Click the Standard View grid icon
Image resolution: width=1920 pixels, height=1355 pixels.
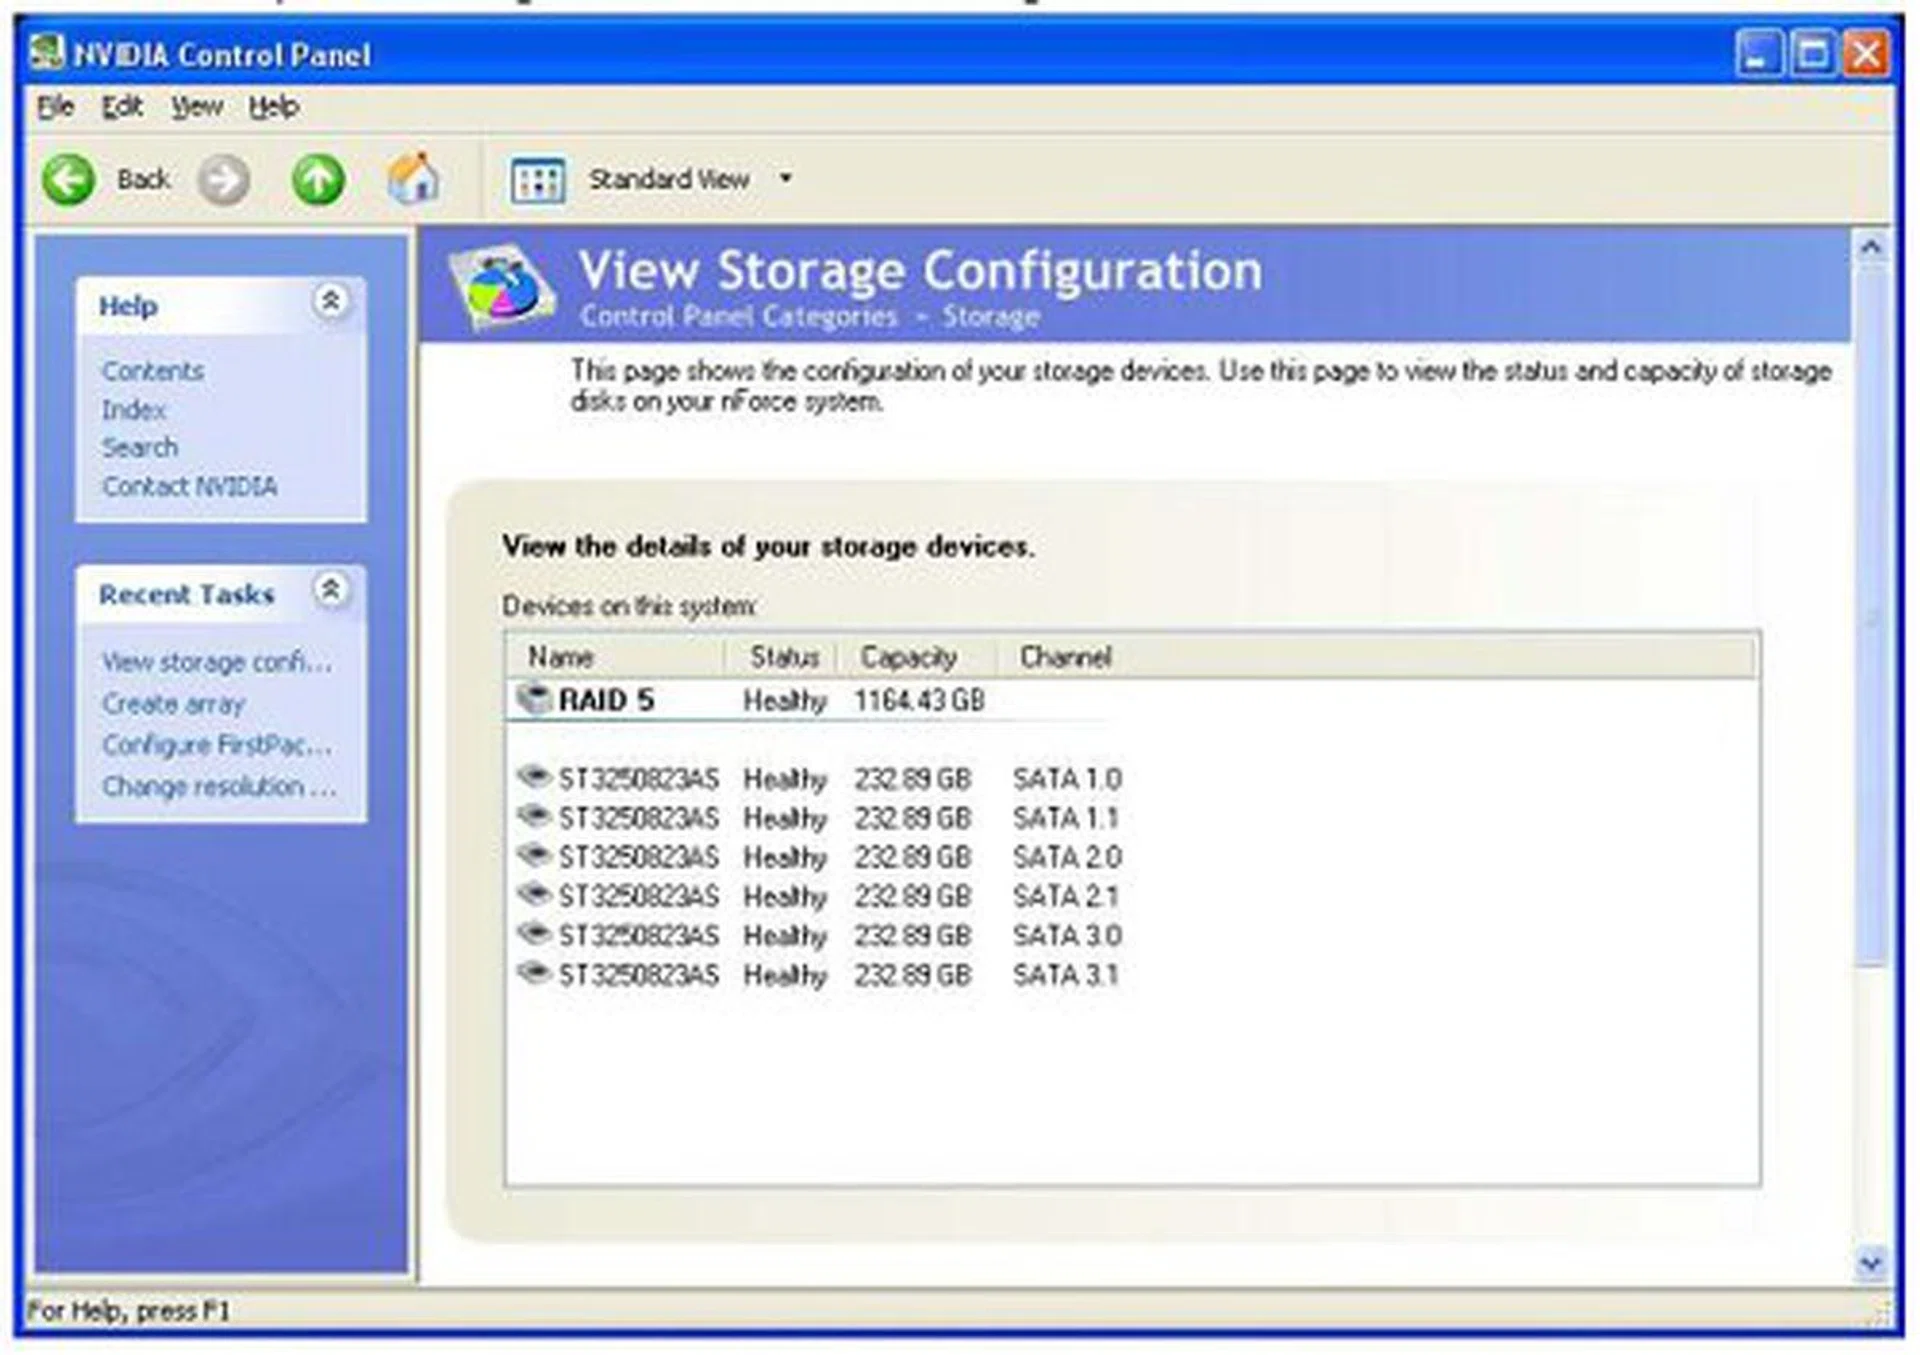(538, 181)
